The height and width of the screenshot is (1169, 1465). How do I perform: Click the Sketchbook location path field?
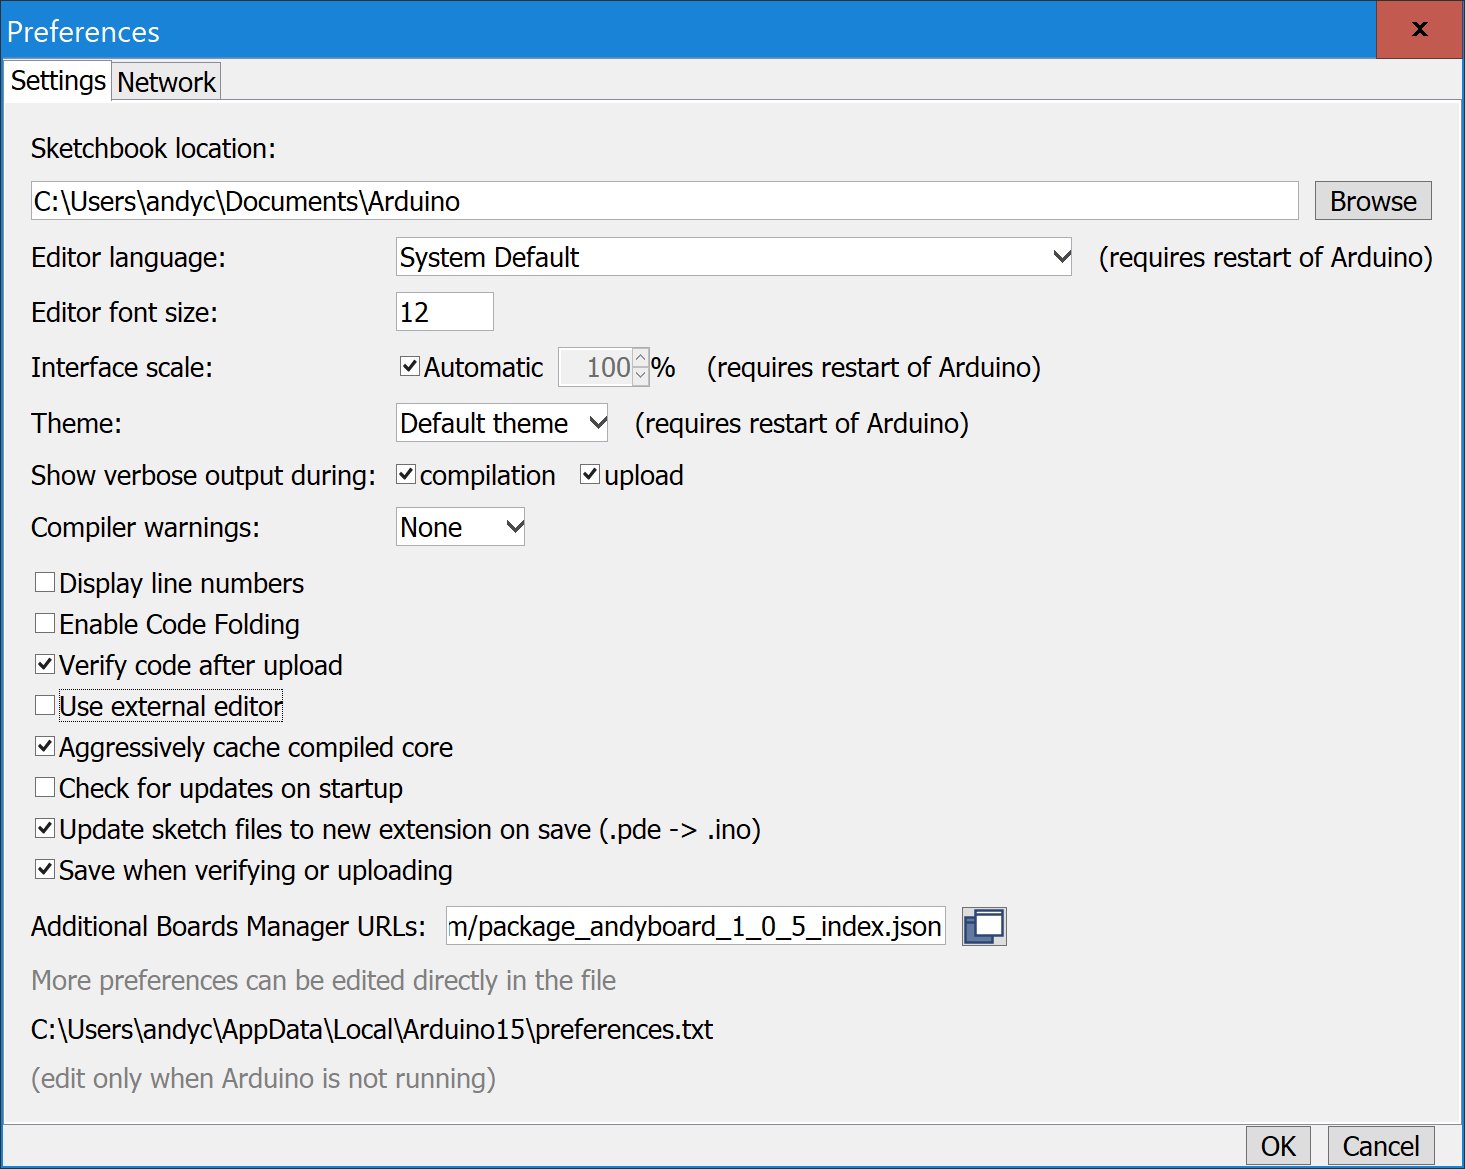point(665,201)
